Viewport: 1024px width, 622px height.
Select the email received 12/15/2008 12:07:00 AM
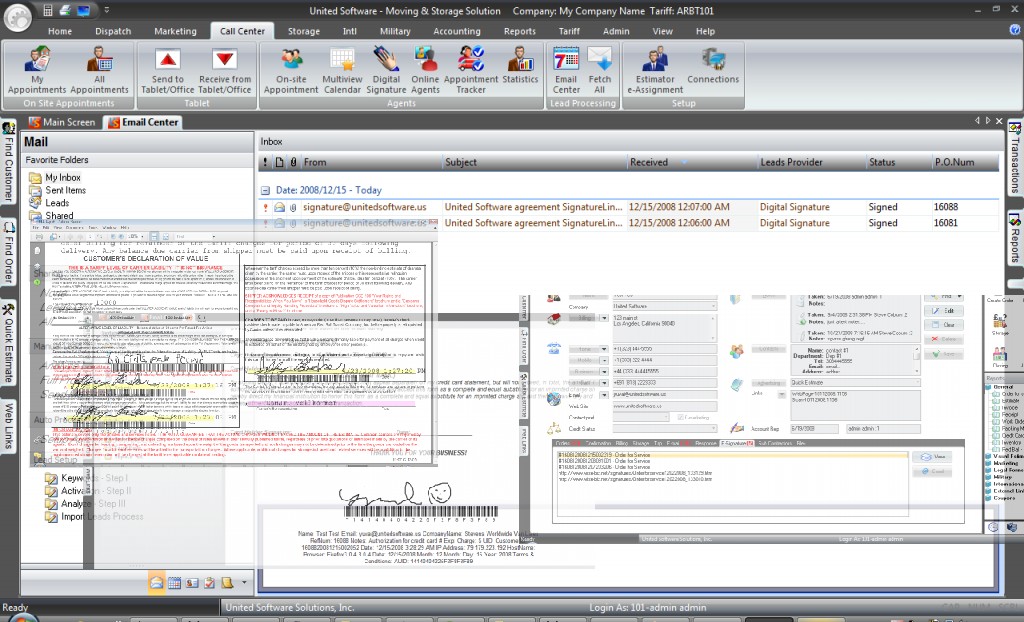(628, 207)
